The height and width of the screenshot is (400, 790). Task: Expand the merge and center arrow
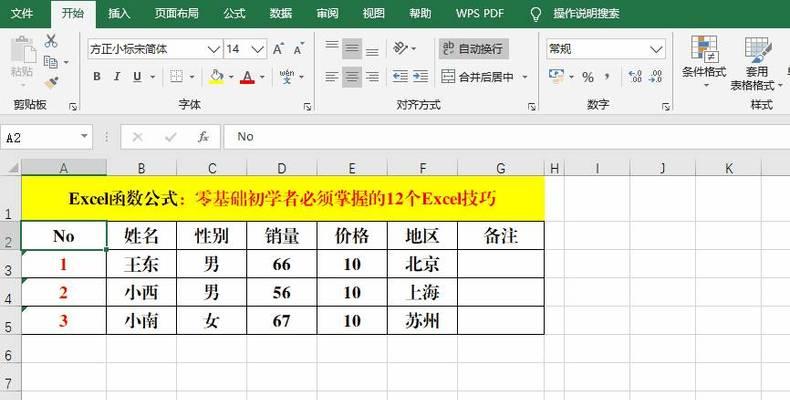[x=525, y=77]
